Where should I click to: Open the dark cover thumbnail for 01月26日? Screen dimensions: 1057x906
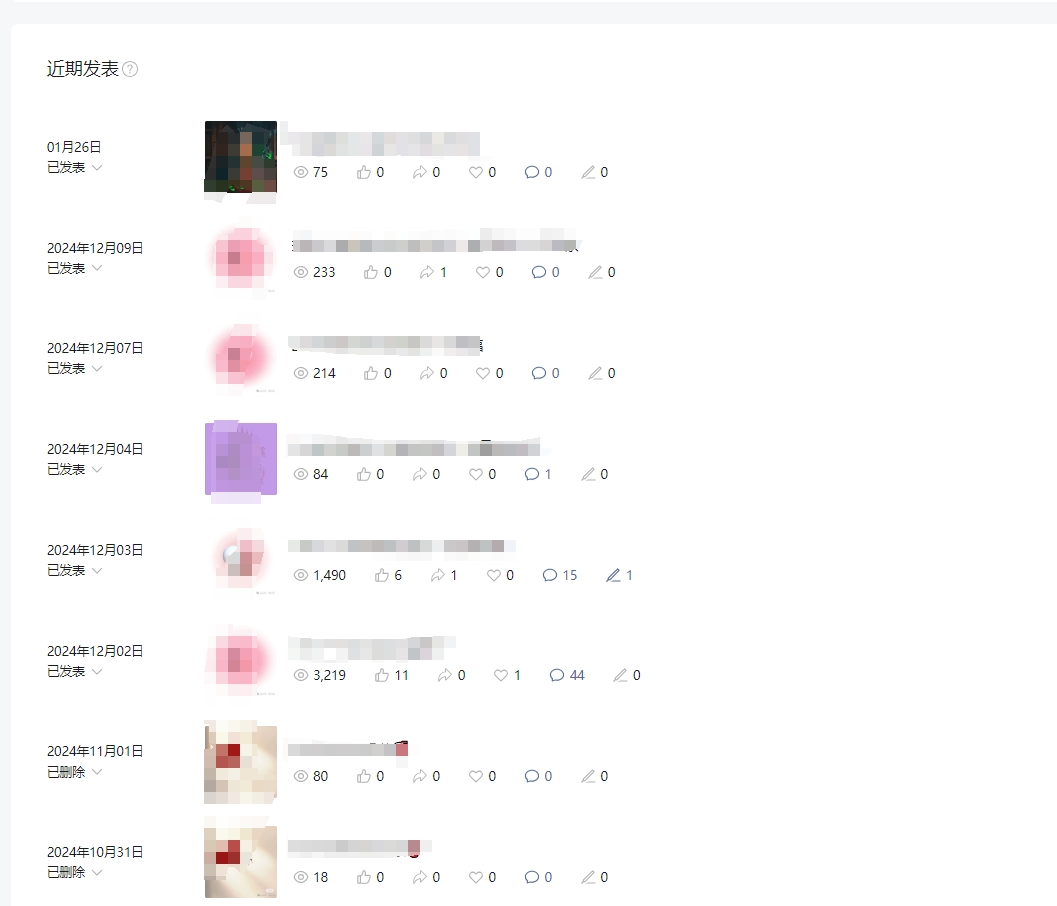click(x=241, y=157)
